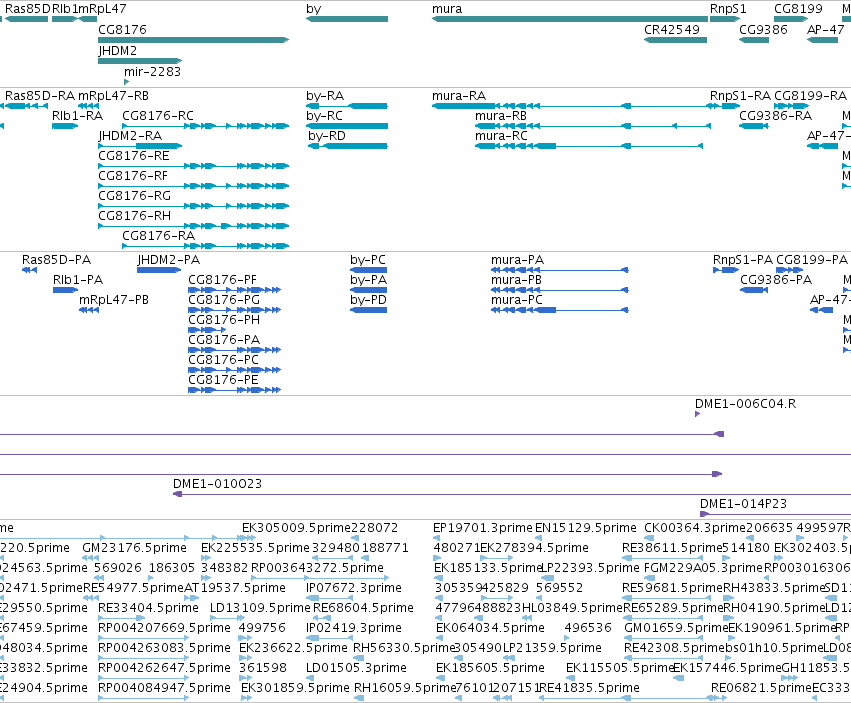Screen dimensions: 851x703
Task: Click the CG8176-RG transcript label
Action: click(x=135, y=196)
